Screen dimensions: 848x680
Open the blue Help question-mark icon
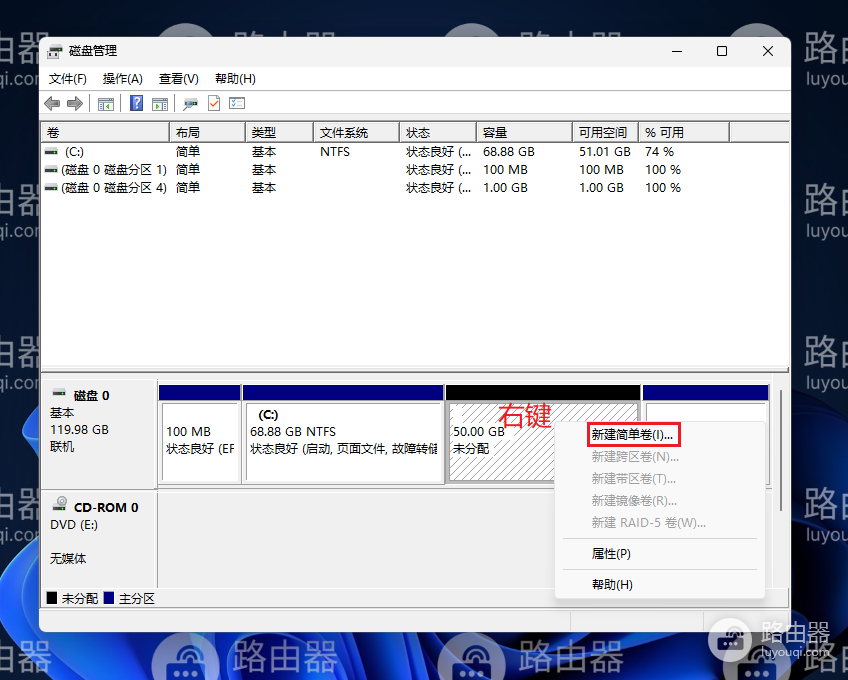[x=136, y=103]
